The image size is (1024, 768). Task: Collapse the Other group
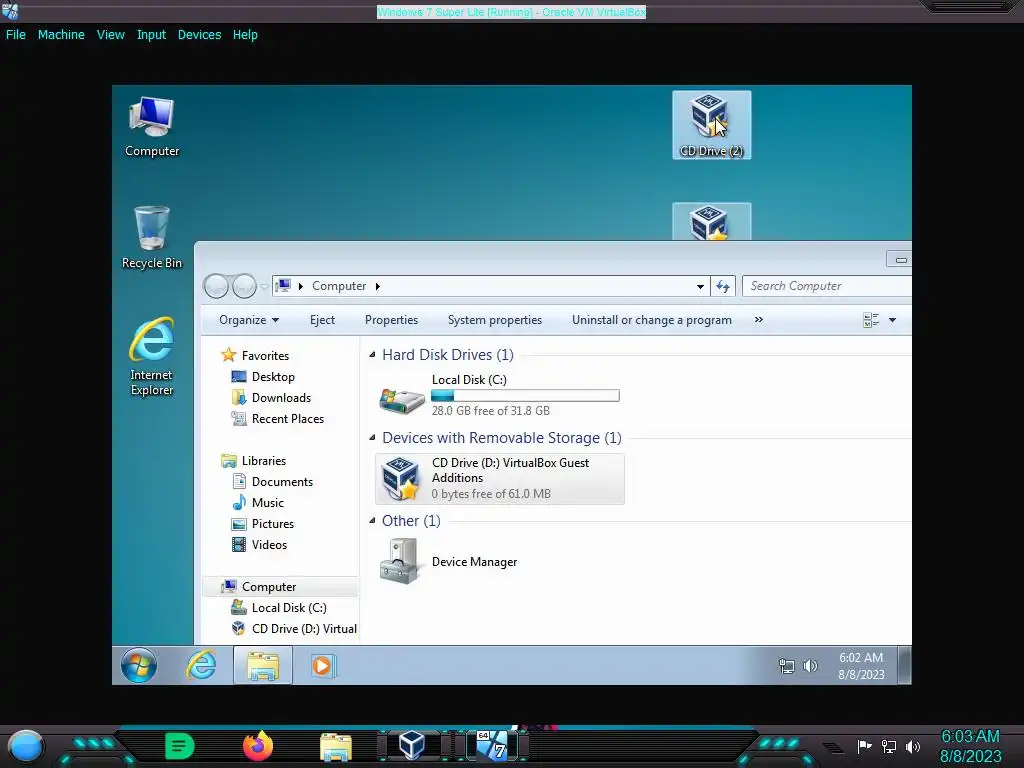point(372,520)
